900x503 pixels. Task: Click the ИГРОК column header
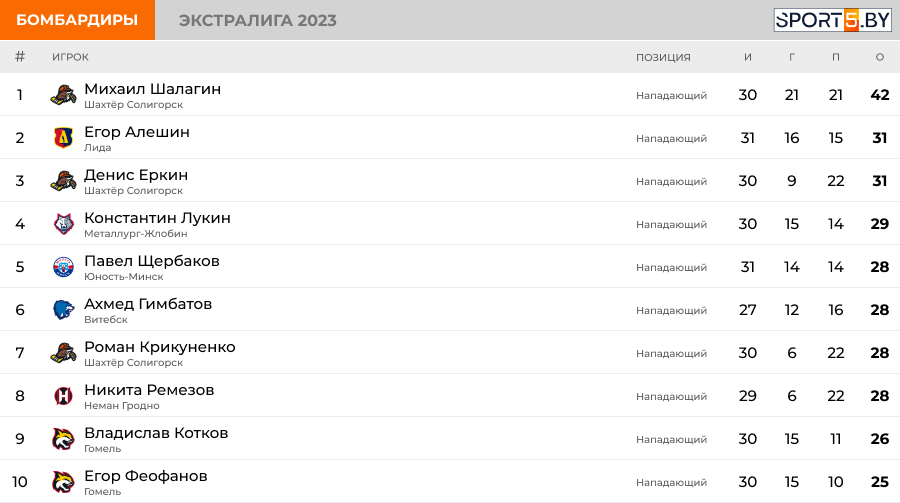tap(70, 57)
